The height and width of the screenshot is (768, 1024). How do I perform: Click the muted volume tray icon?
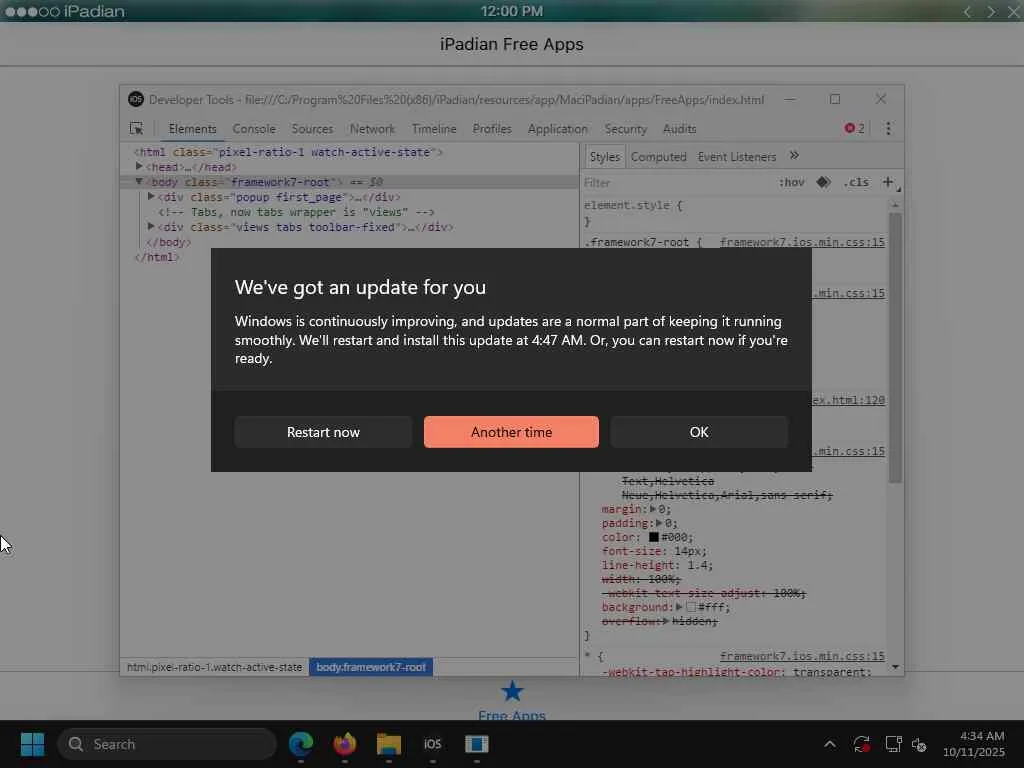(x=920, y=744)
